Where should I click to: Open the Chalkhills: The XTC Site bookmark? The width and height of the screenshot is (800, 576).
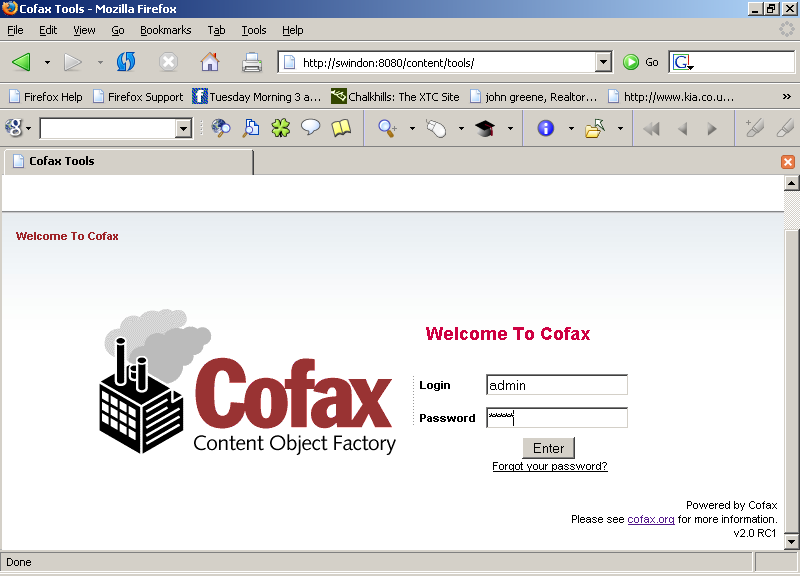click(395, 96)
